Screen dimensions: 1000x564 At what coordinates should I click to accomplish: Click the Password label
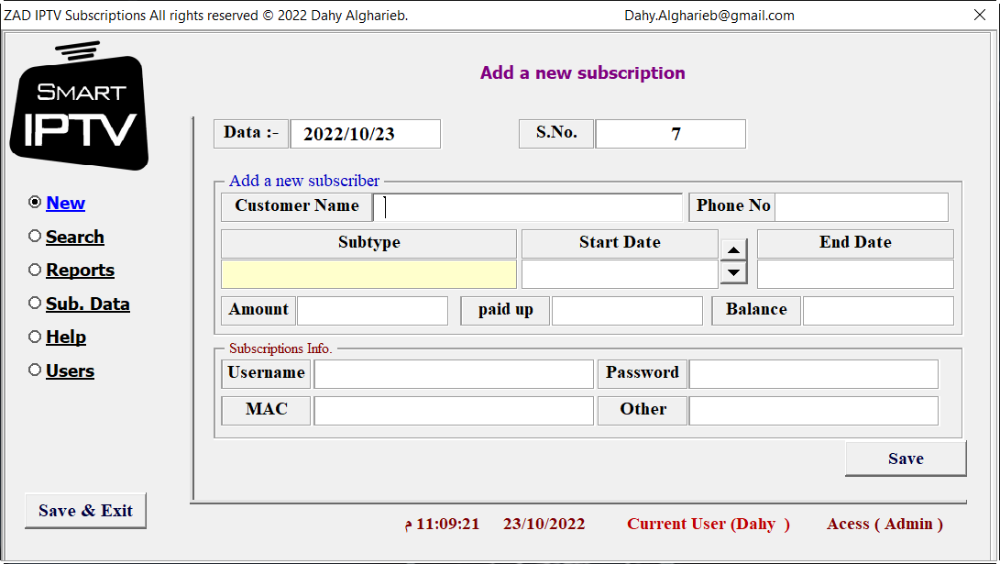[x=642, y=373]
